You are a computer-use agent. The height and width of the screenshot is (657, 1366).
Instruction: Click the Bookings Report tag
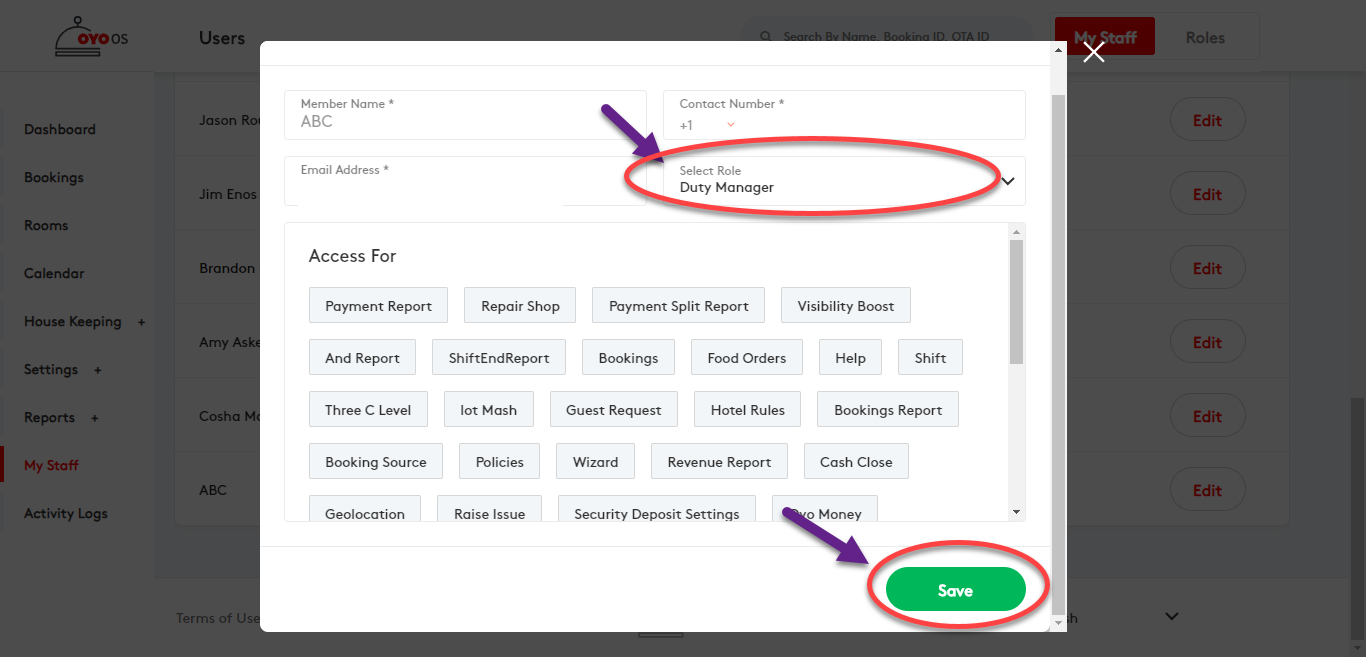888,410
